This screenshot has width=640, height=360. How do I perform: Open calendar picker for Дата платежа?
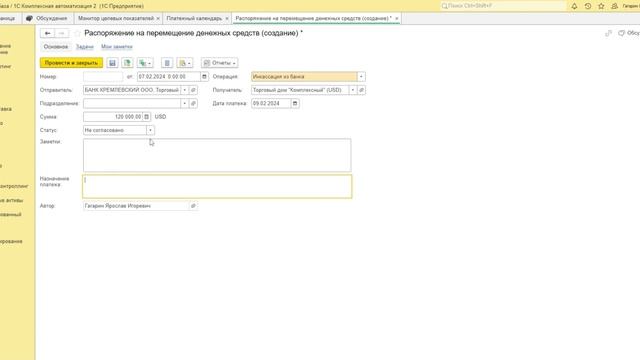295,103
